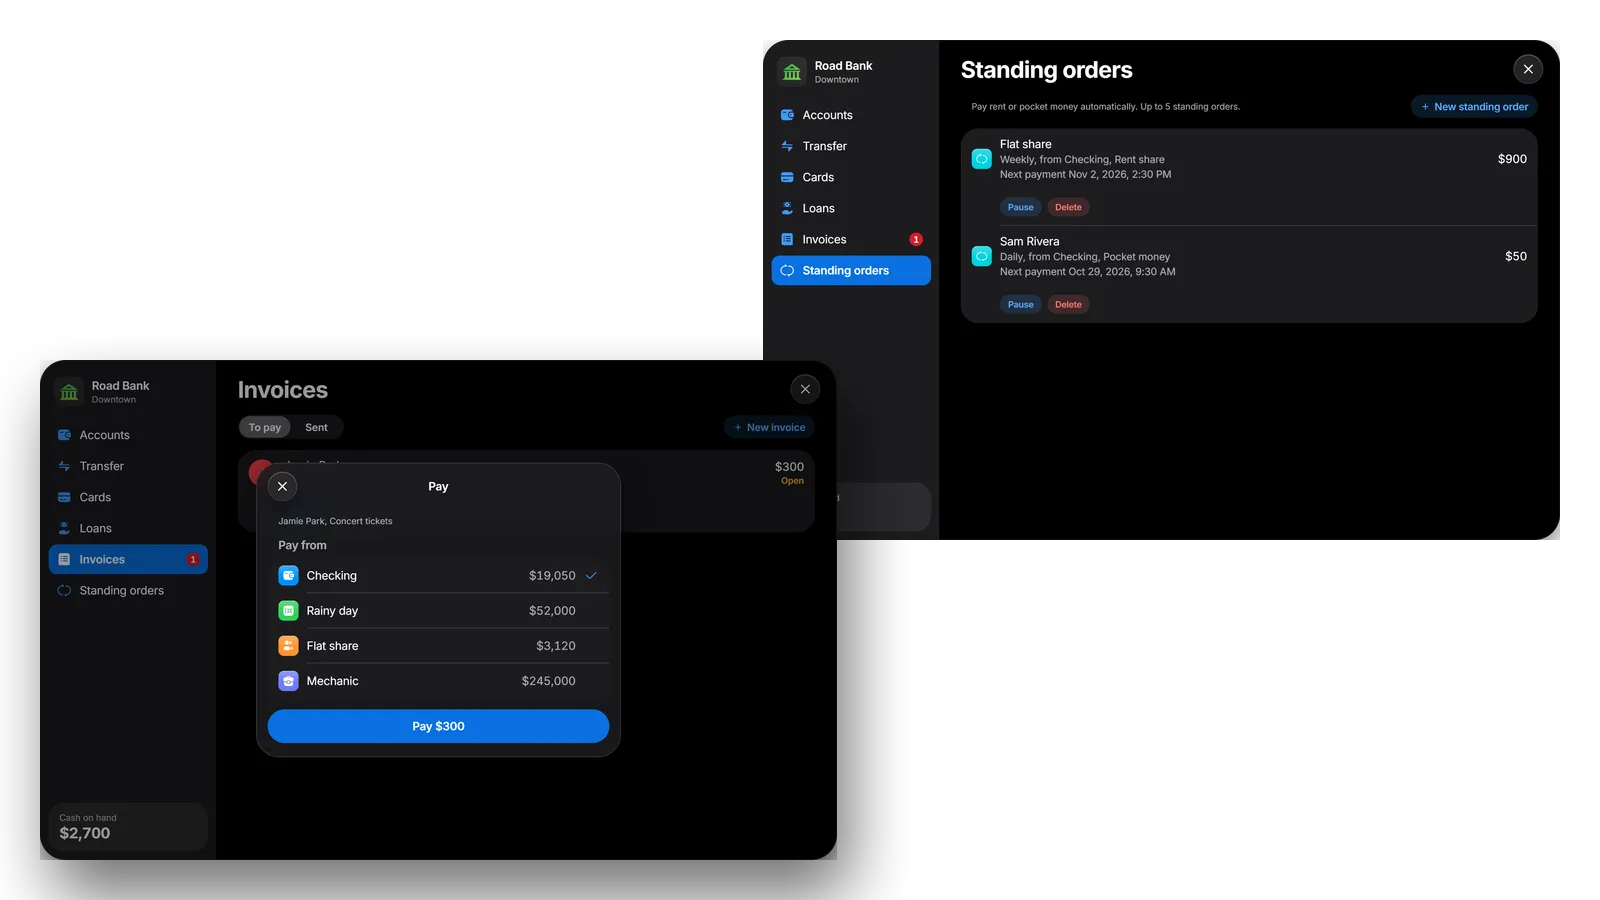Select Transfer icon in Invoices window sidebar

(64, 466)
